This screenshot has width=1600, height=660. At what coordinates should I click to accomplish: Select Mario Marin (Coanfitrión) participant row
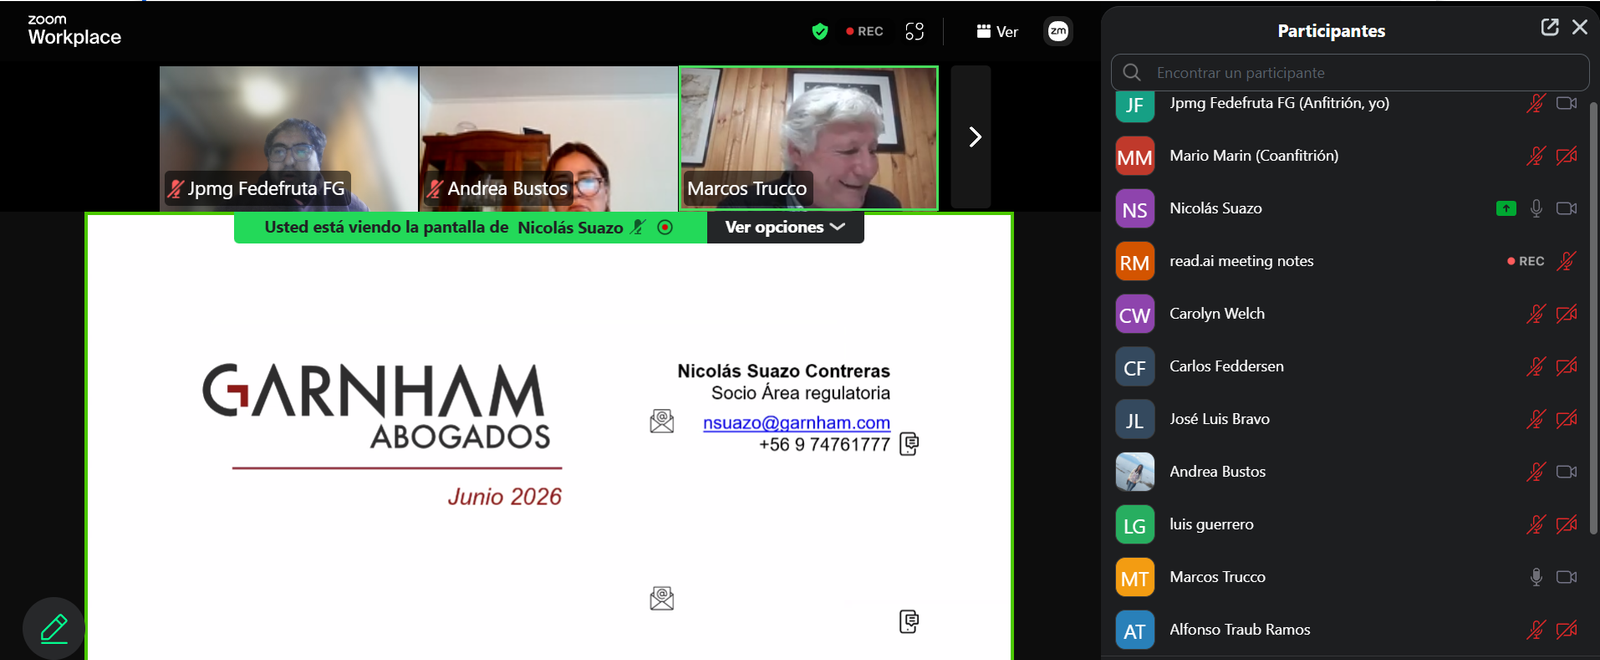(x=1346, y=155)
